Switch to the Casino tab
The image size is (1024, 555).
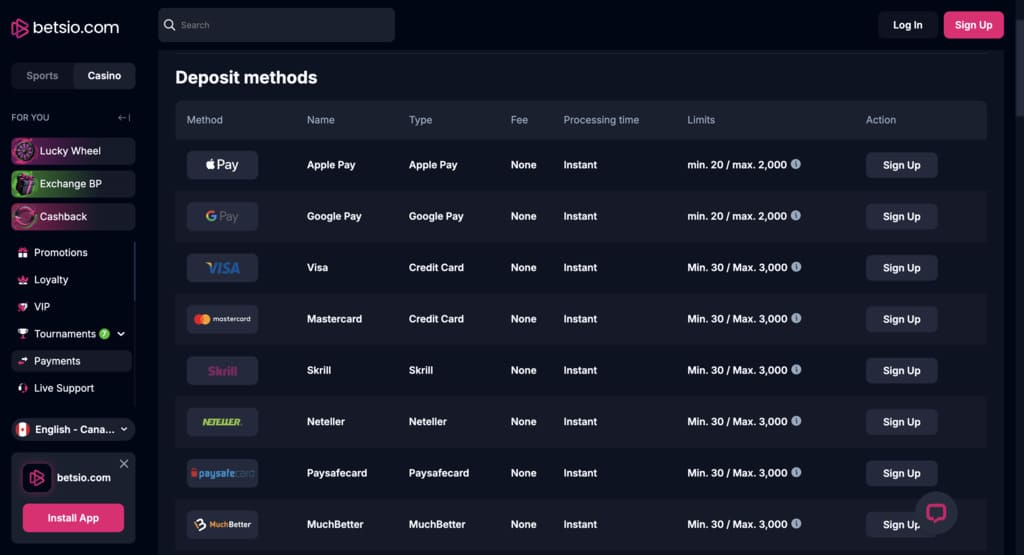click(104, 76)
